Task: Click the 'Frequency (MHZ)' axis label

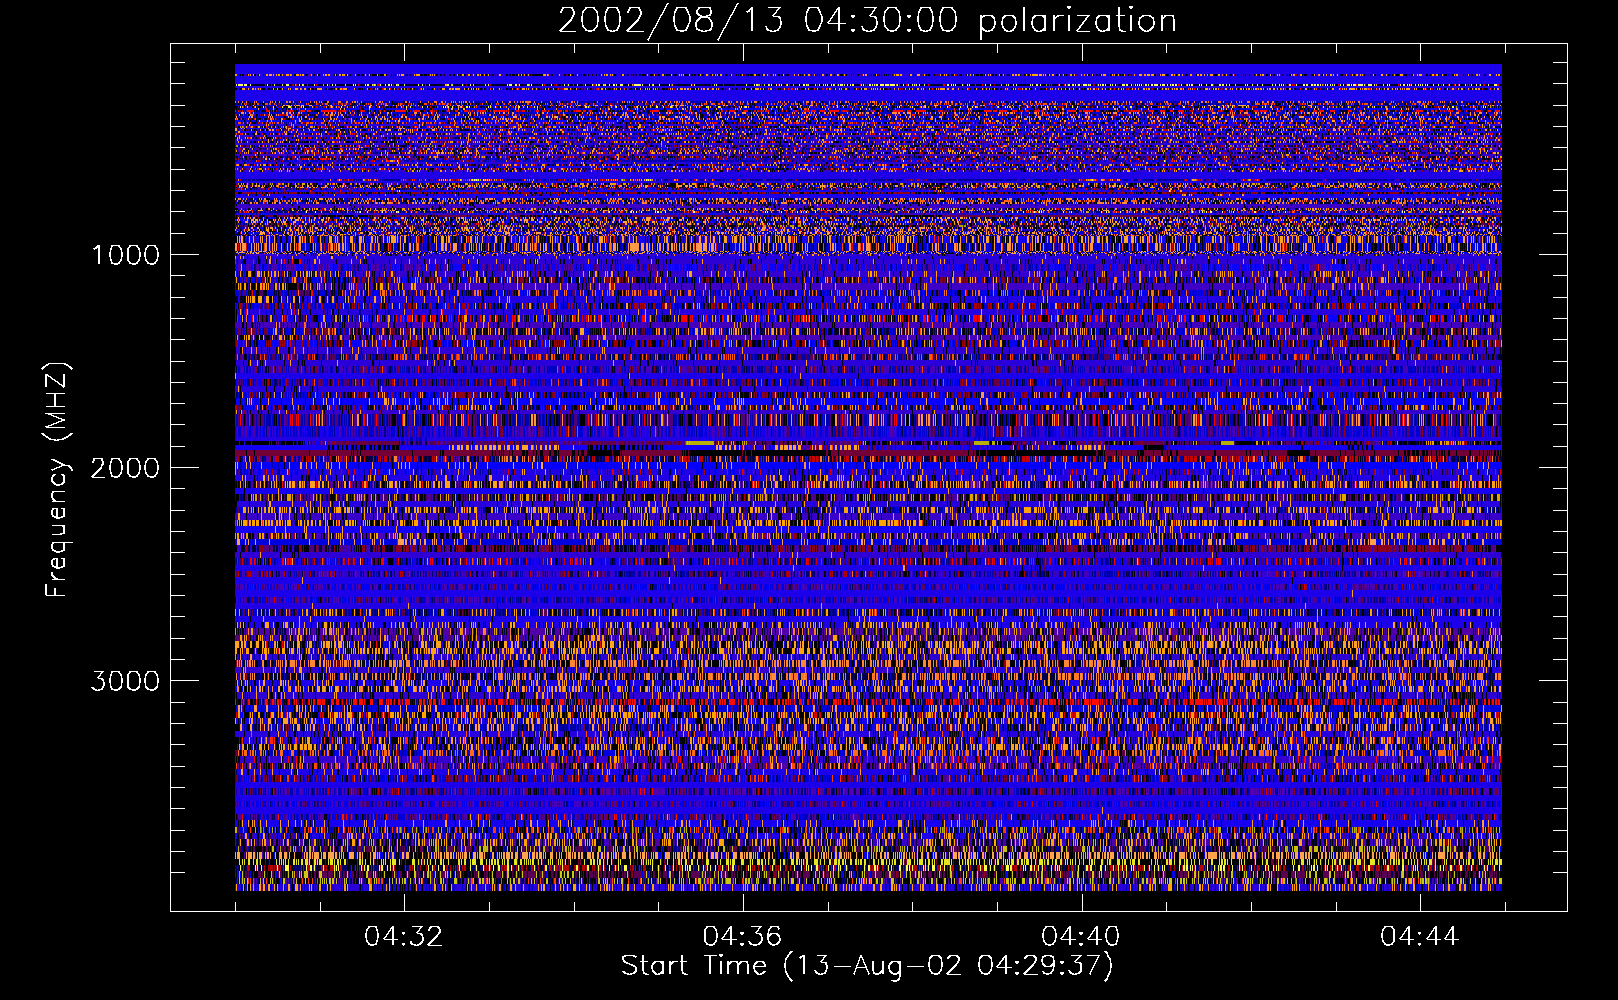Action: coord(57,480)
